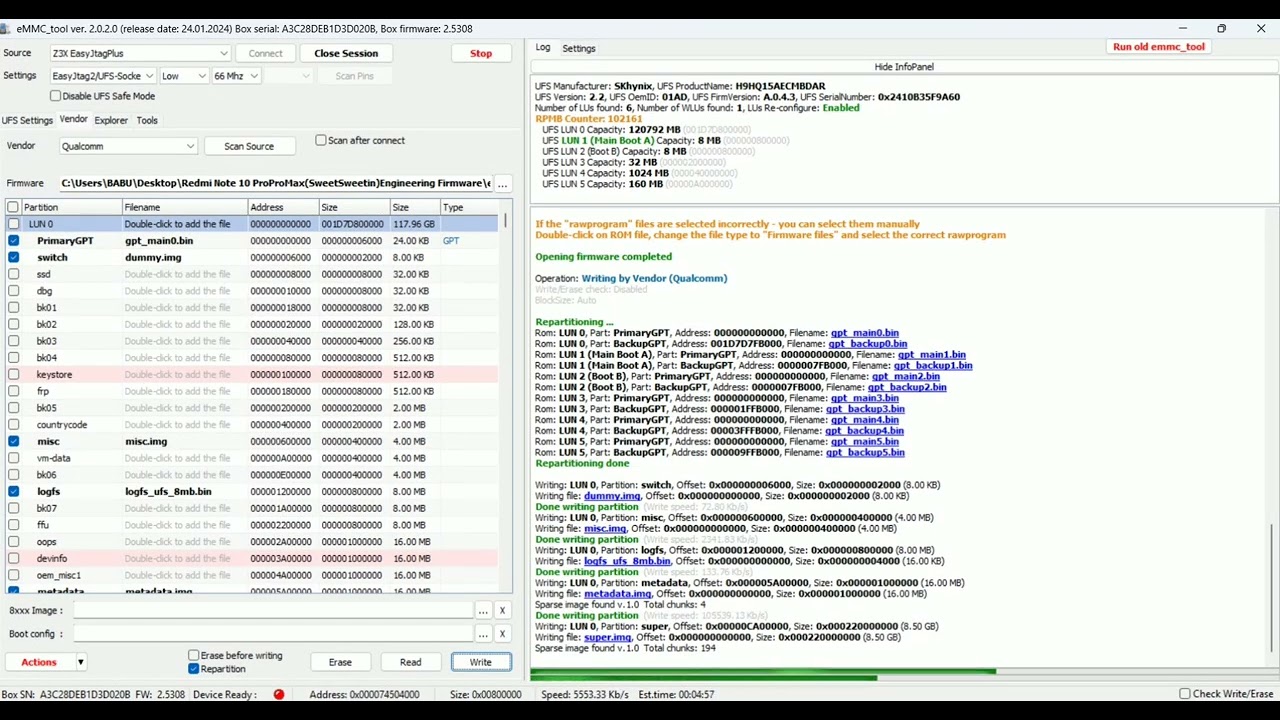Open the gpt_main0.bin log link
The image size is (1280, 720).
point(864,333)
